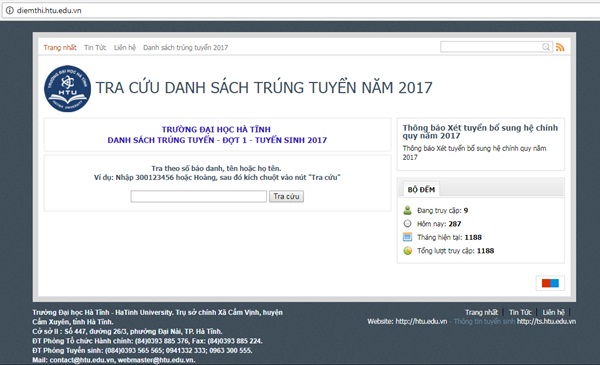Click the red and blue swatch box
Viewport: 600px width, 365px height.
550,283
